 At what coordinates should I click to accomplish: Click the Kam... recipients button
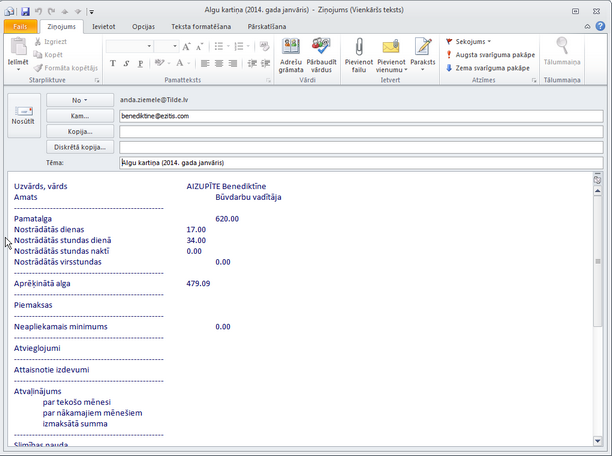click(80, 116)
